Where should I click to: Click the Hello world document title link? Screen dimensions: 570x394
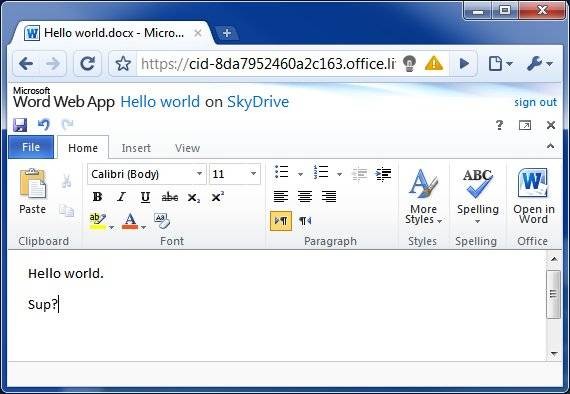click(160, 102)
